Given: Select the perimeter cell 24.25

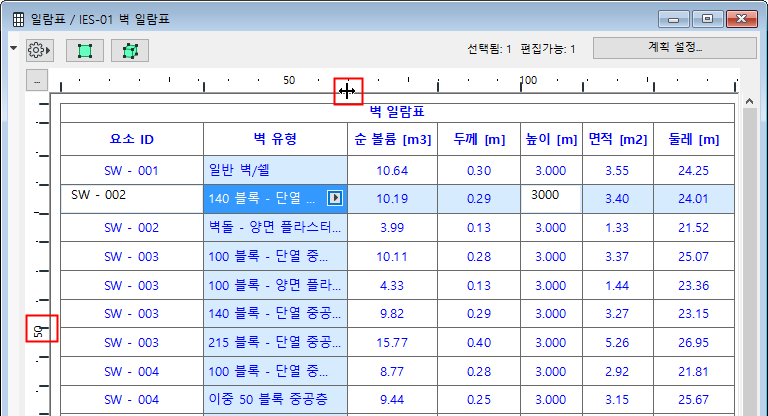Looking at the screenshot, I should coord(694,171).
